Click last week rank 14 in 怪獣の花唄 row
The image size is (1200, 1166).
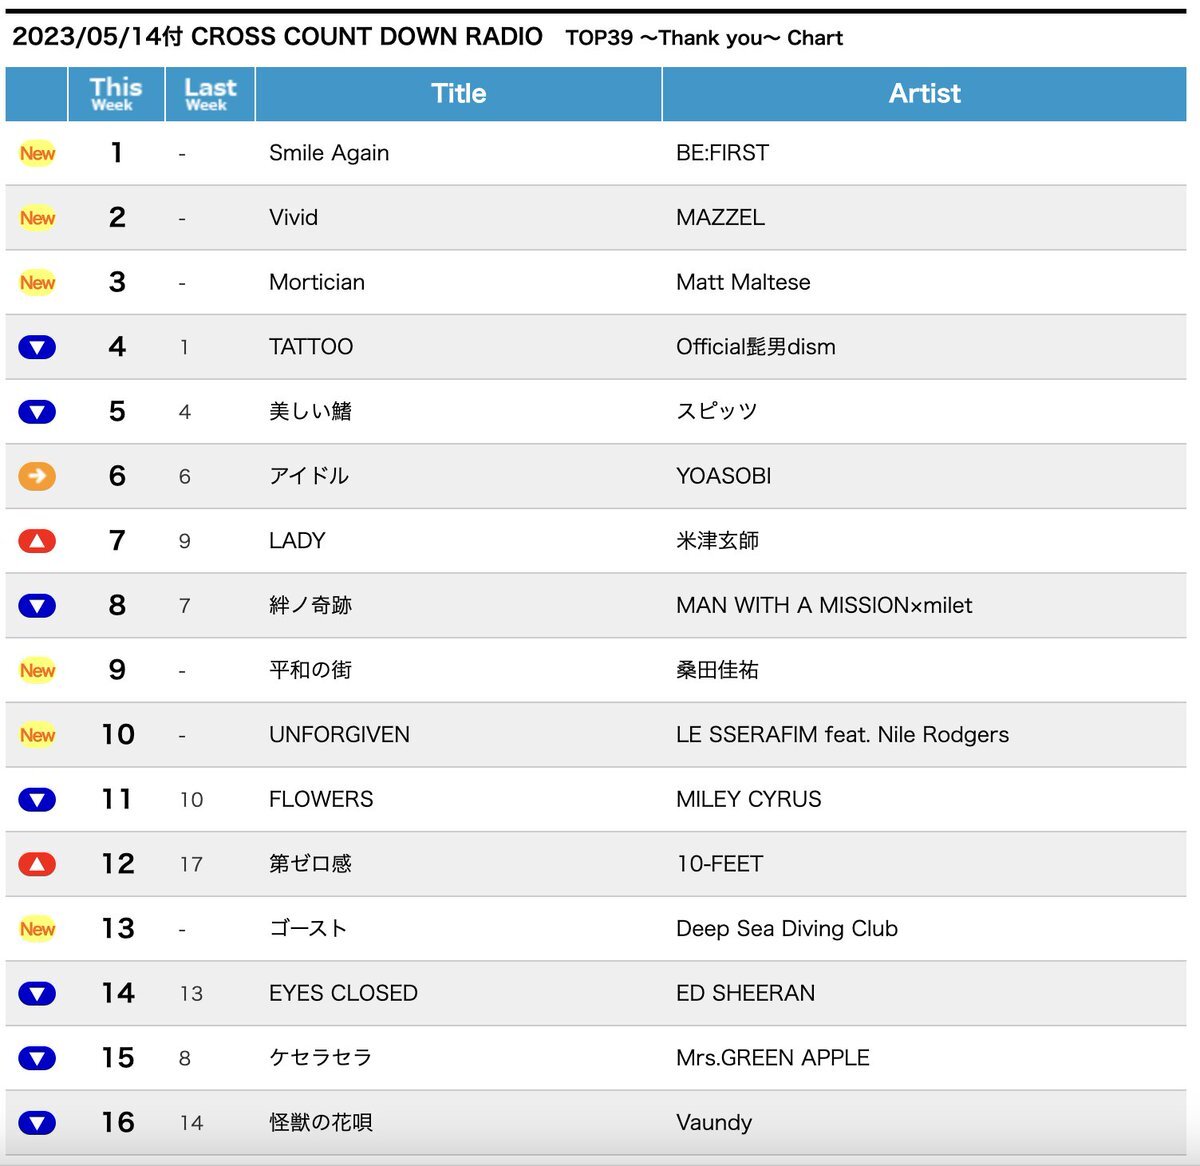point(191,1123)
